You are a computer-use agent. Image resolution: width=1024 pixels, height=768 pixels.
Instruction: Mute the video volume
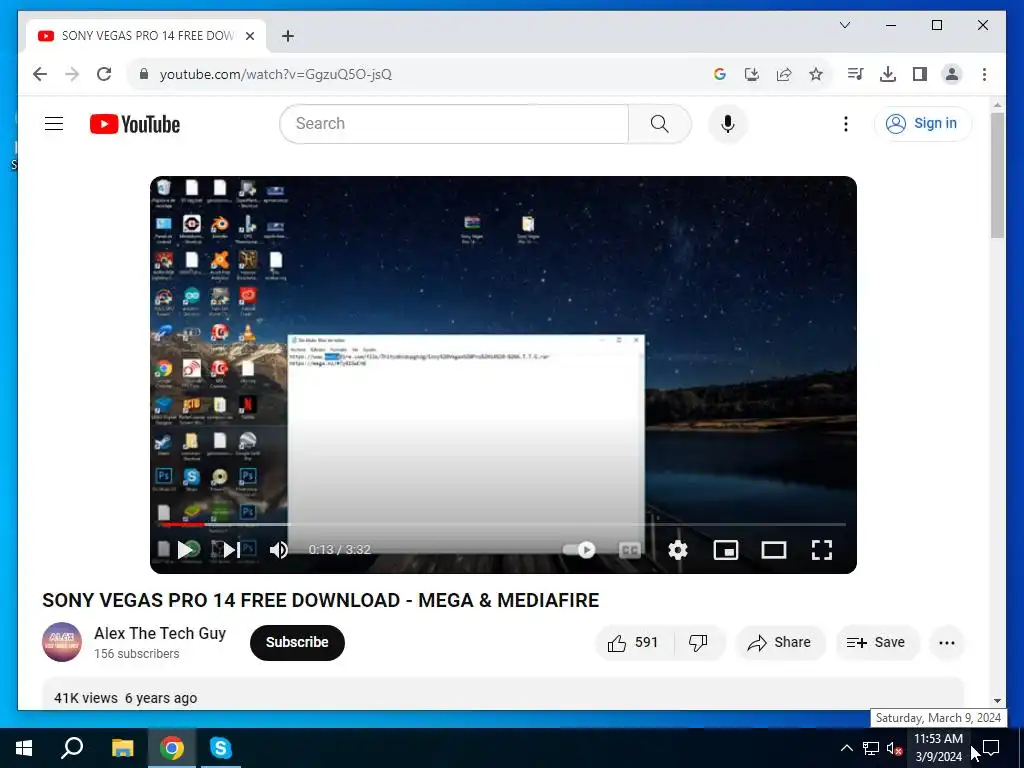pyautogui.click(x=279, y=550)
